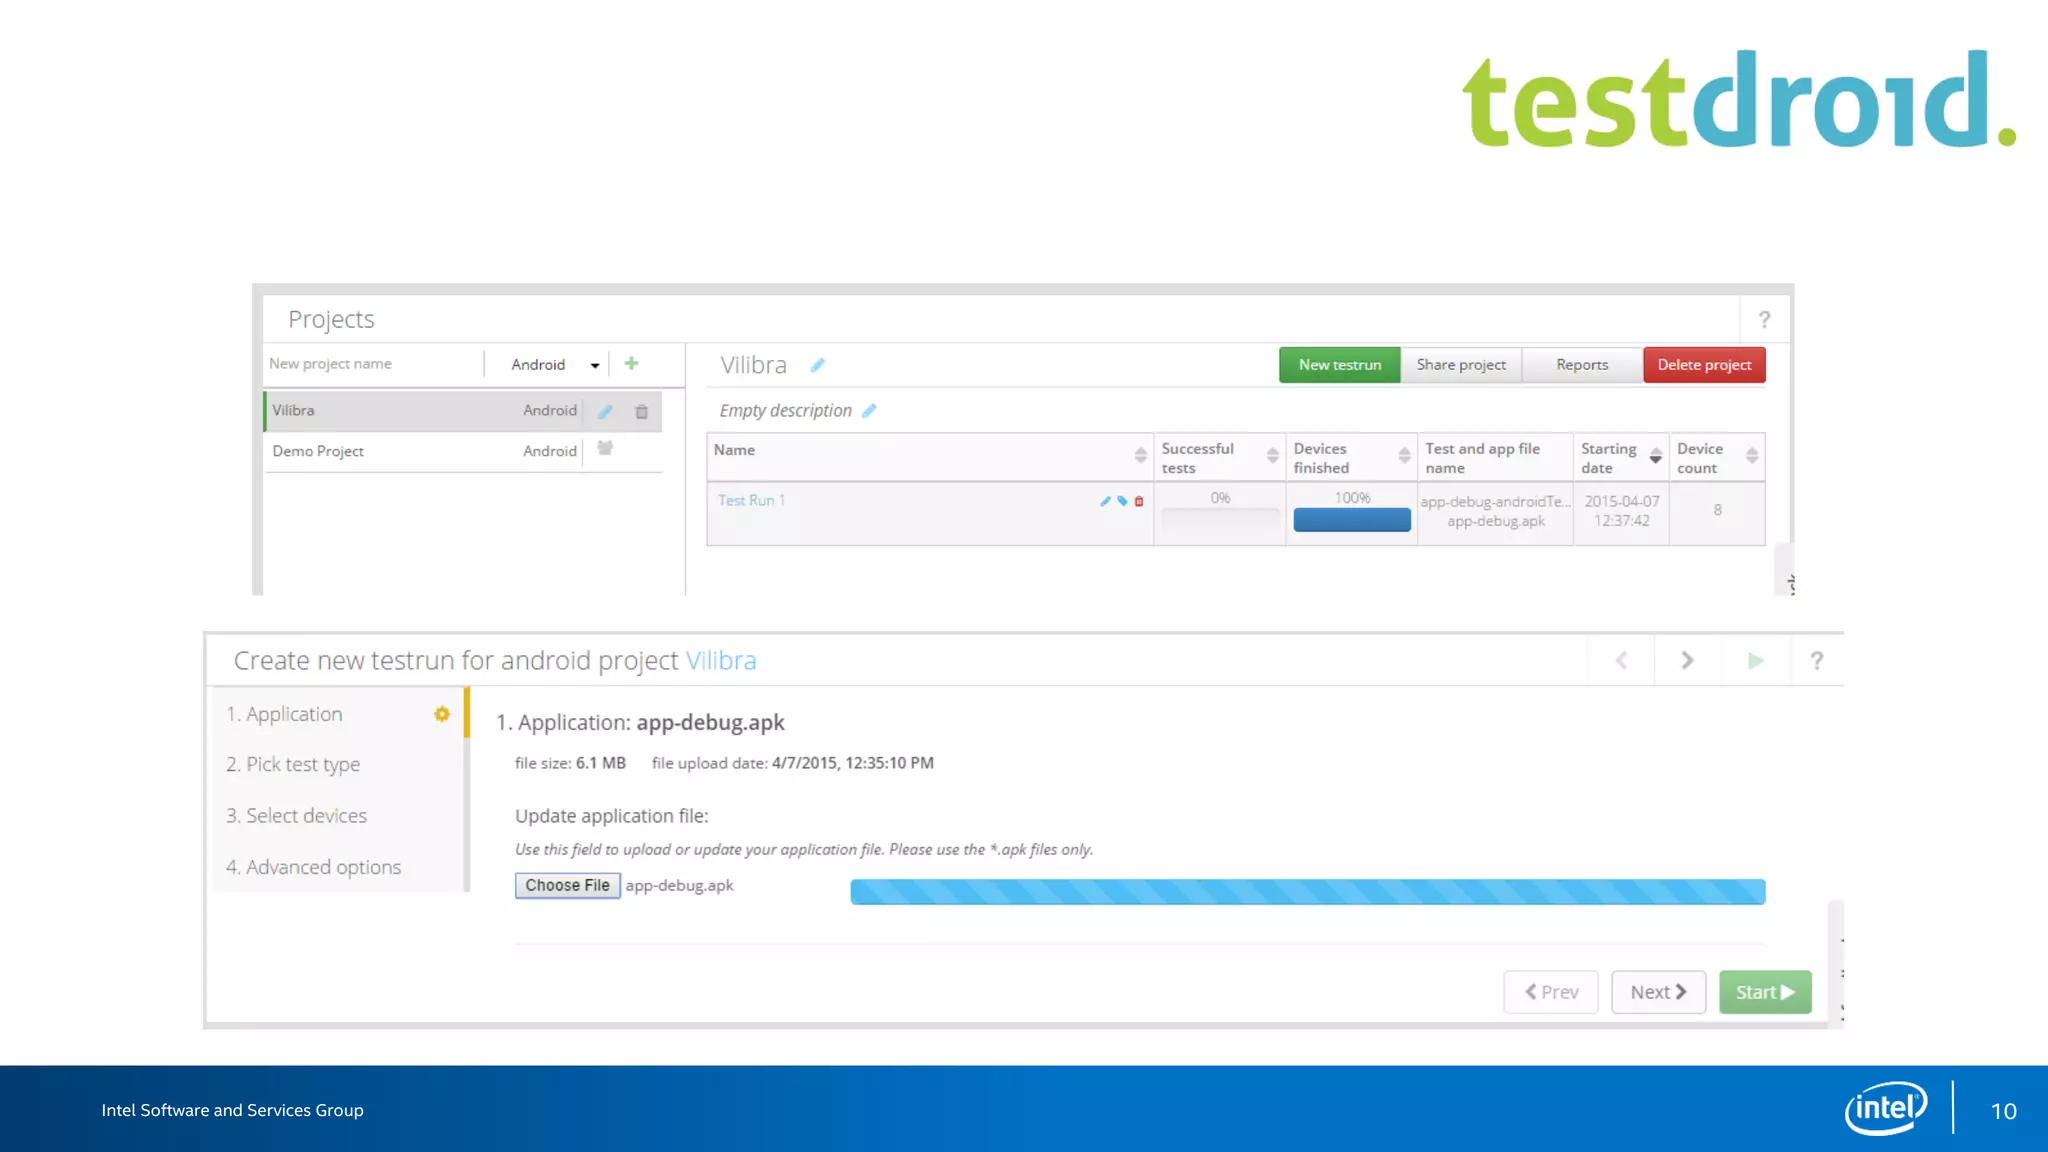Go to step 3. Select devices
The image size is (2048, 1152).
tap(297, 816)
